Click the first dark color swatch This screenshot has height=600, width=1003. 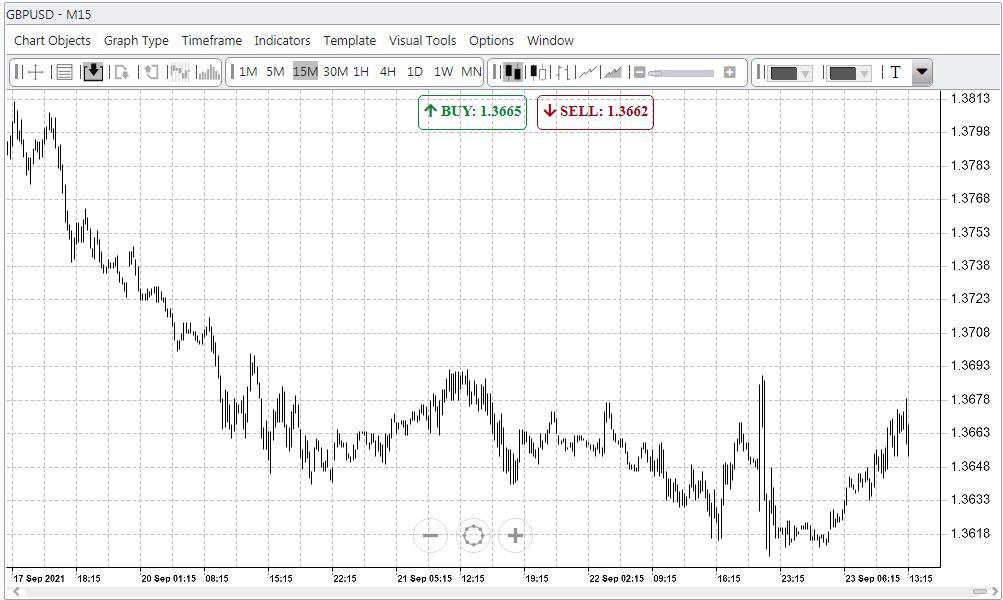pyautogui.click(x=784, y=74)
